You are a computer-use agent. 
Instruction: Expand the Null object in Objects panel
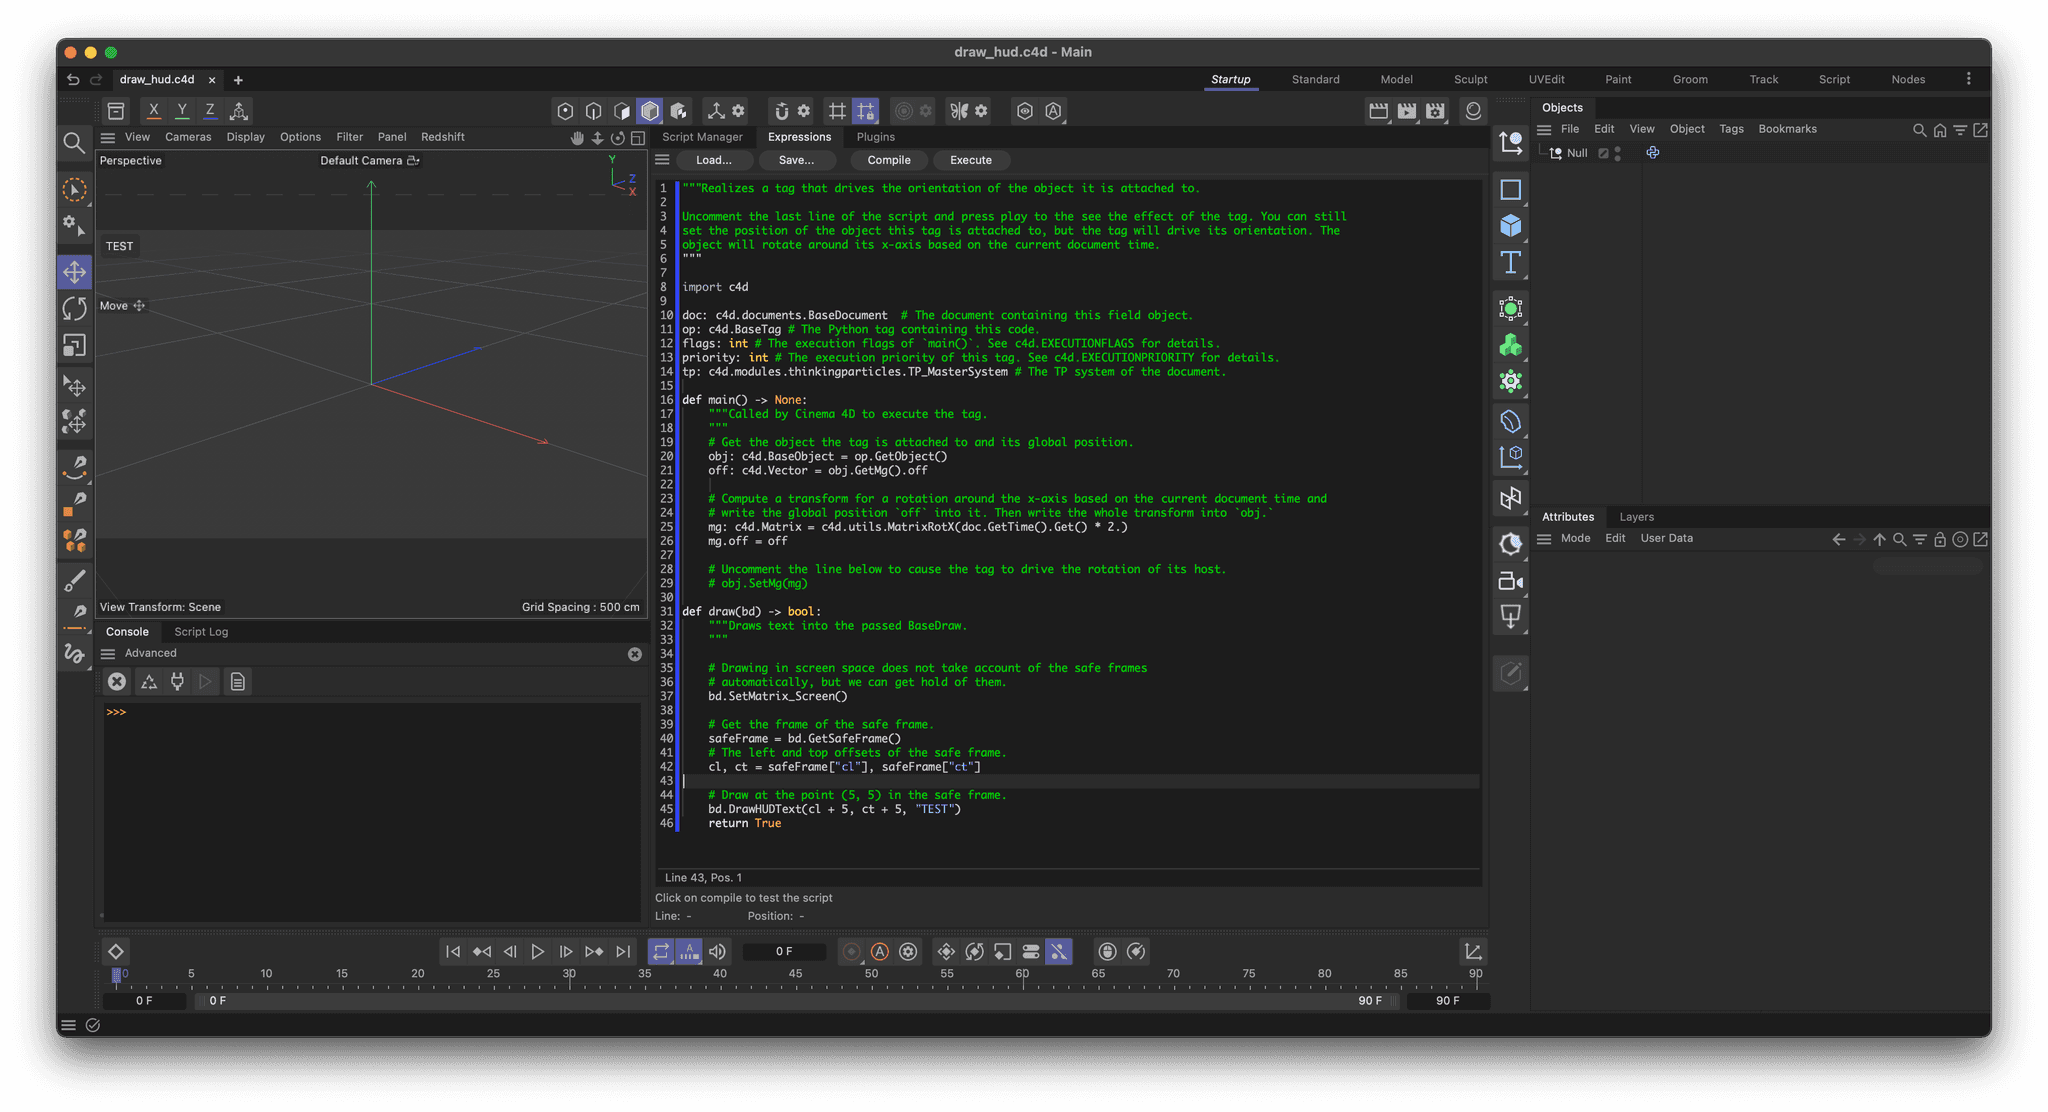tap(1547, 152)
